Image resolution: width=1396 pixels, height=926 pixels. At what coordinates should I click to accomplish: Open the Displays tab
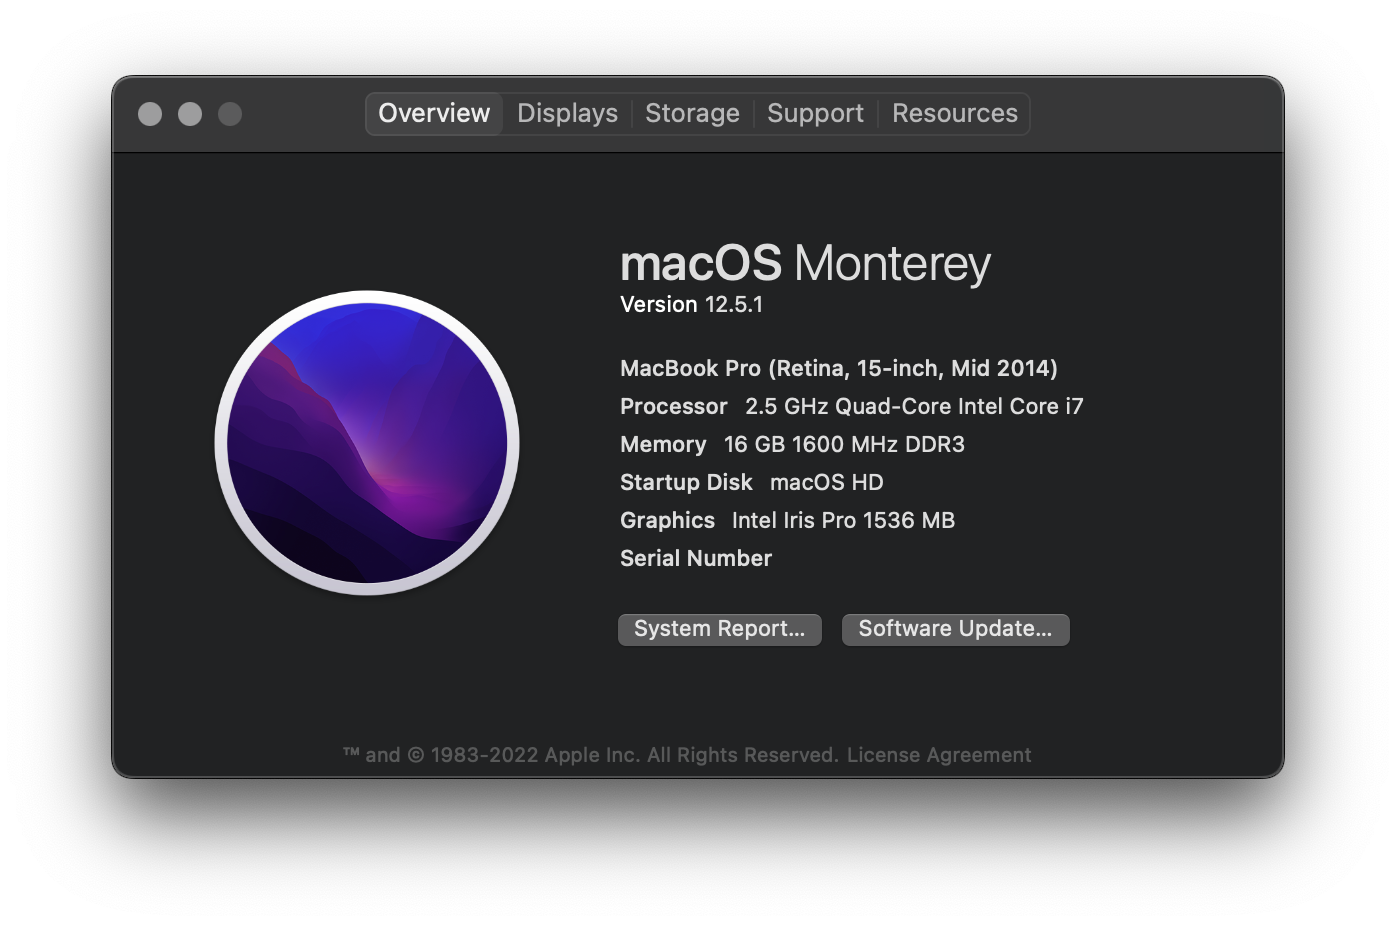pos(567,113)
